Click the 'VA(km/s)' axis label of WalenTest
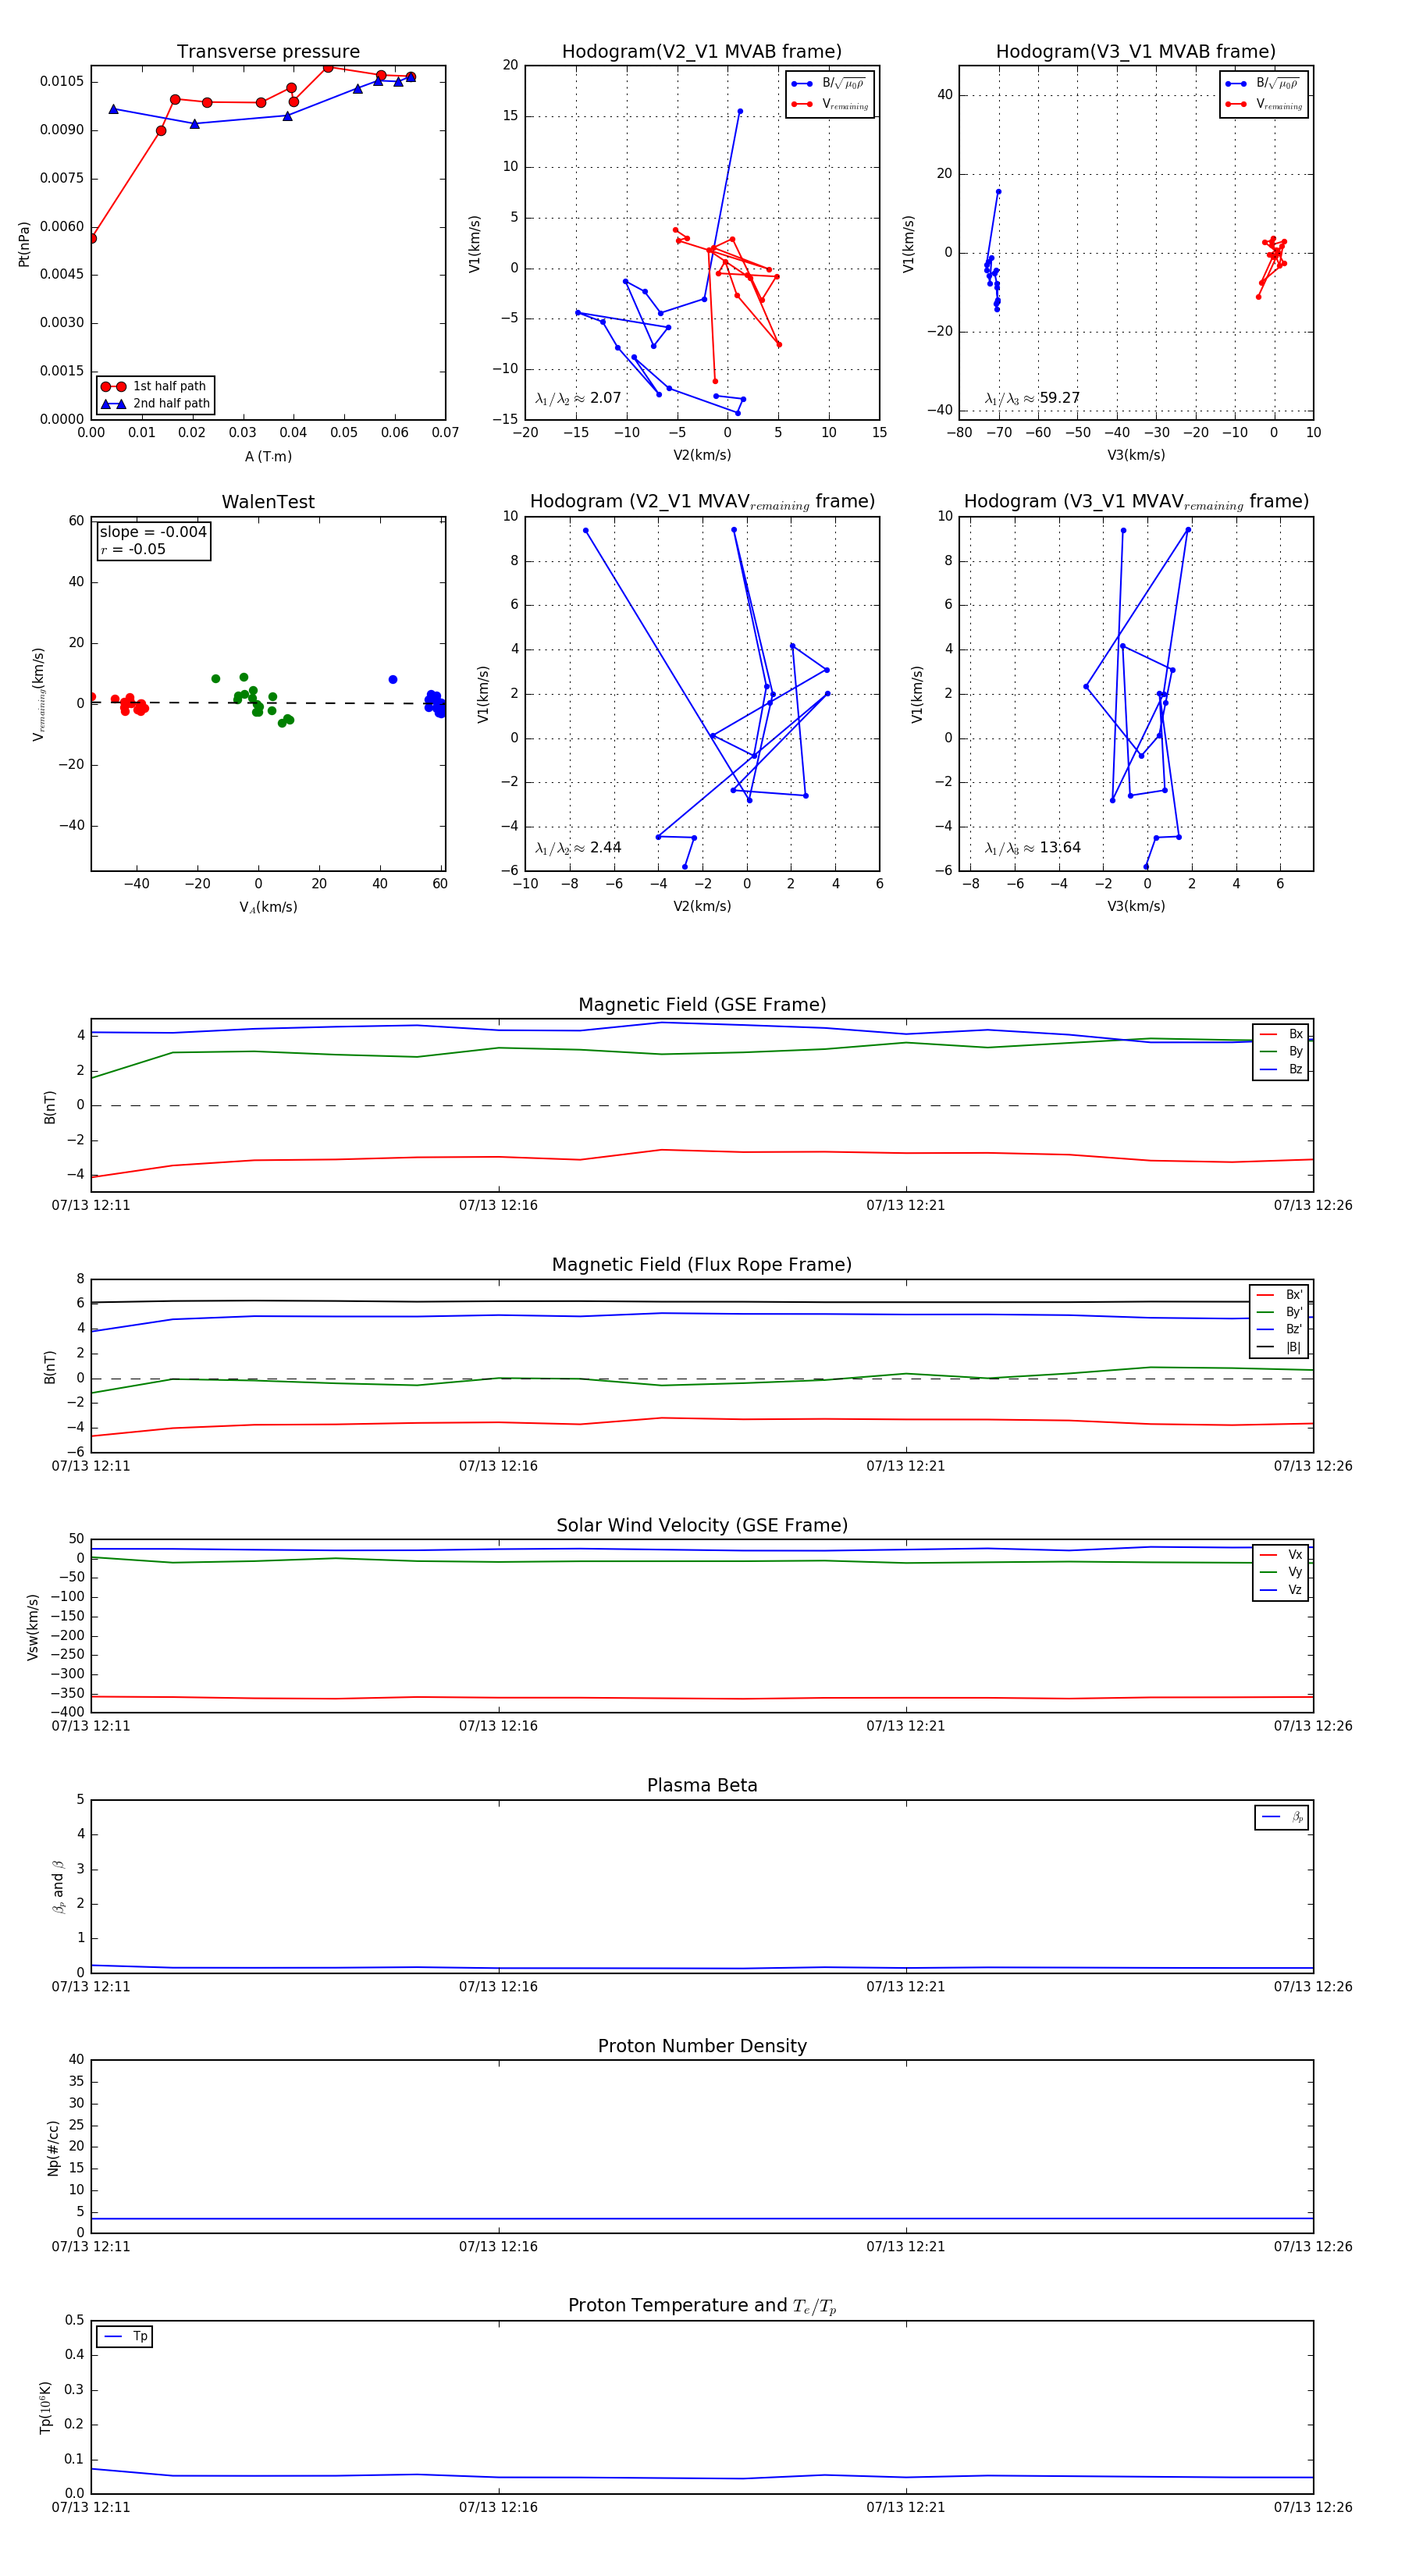This screenshot has height=2576, width=1405. pos(268,908)
